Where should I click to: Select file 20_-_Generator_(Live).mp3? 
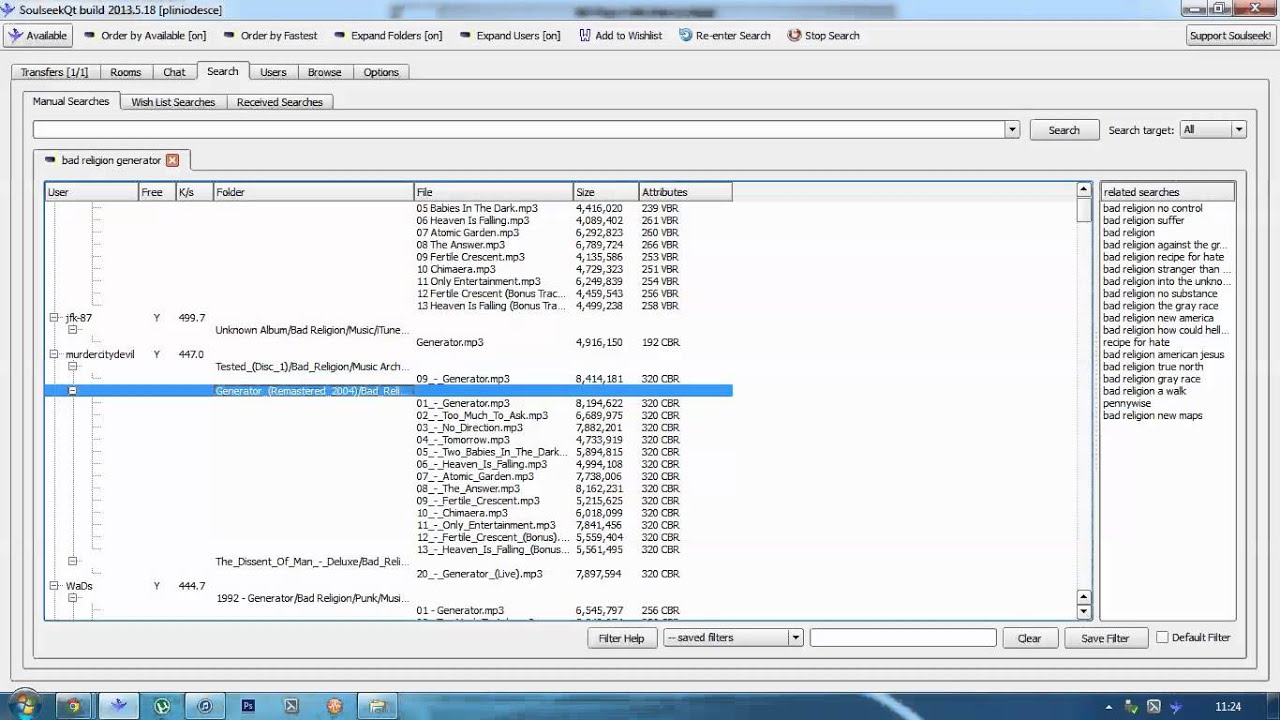tap(479, 574)
